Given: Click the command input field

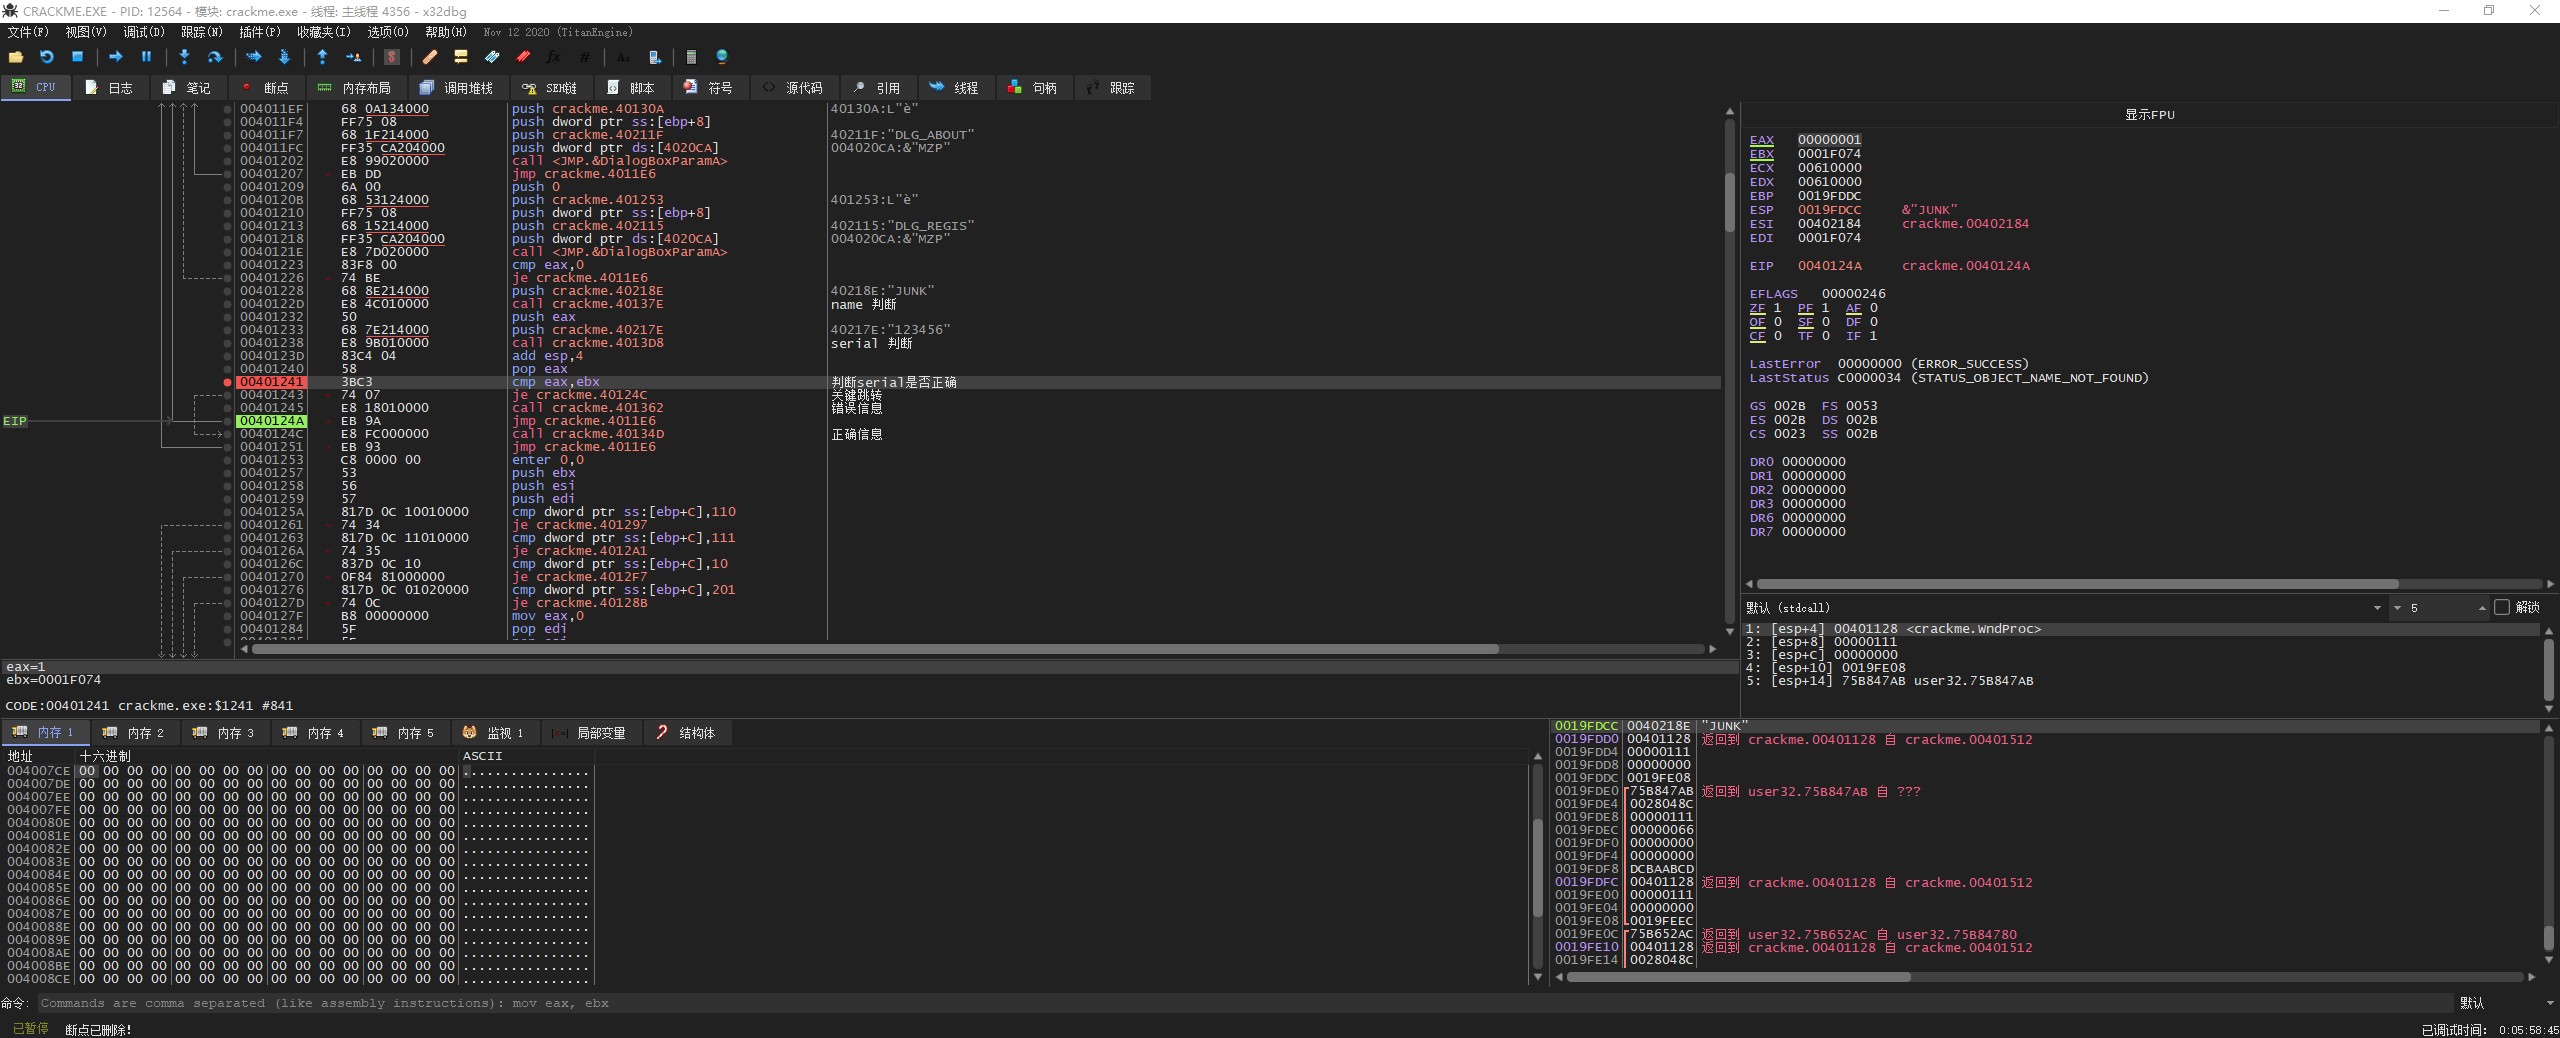Looking at the screenshot, I should click(x=1240, y=1002).
